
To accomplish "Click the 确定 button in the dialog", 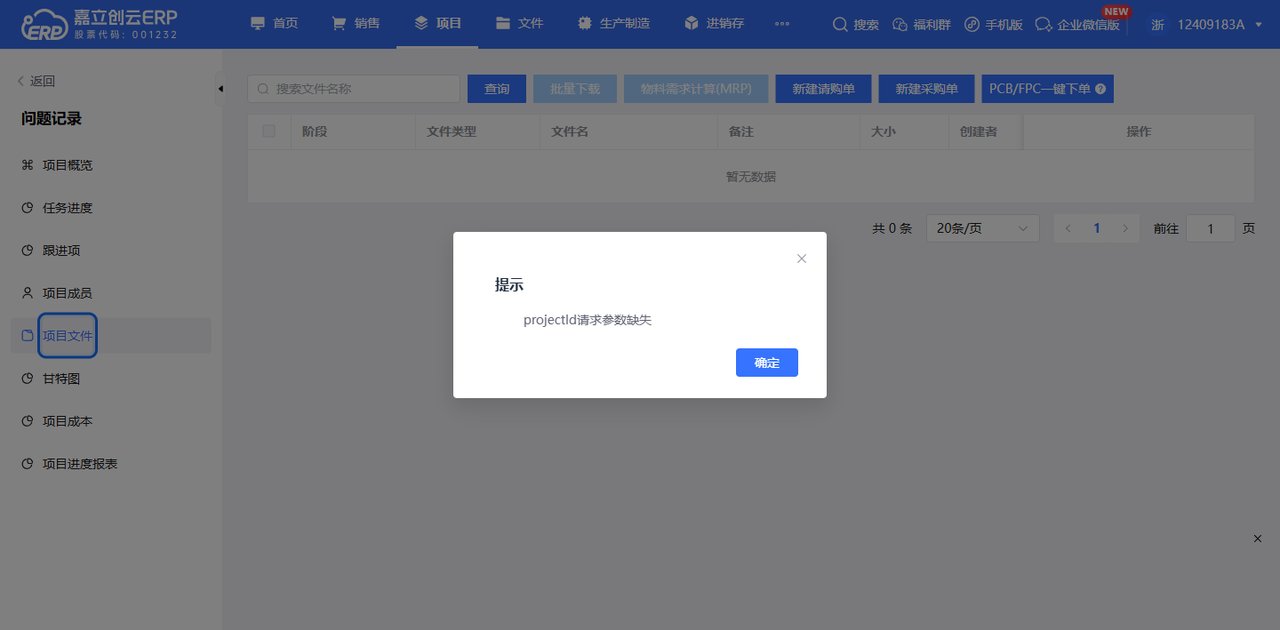I will (767, 362).
